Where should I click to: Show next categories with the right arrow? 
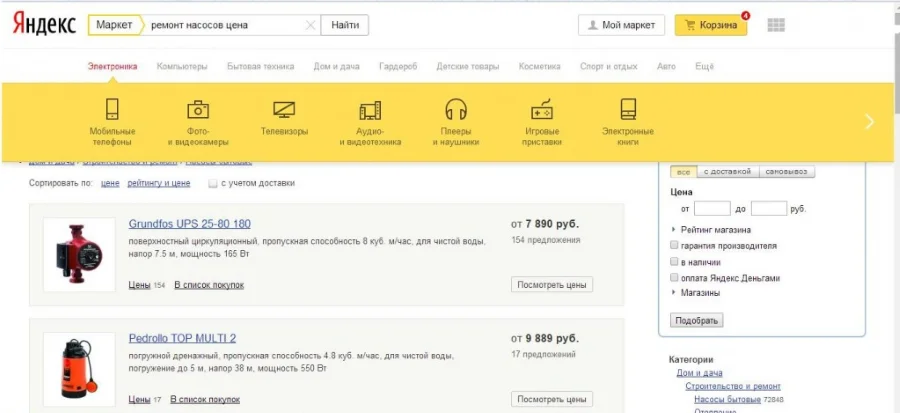[870, 122]
